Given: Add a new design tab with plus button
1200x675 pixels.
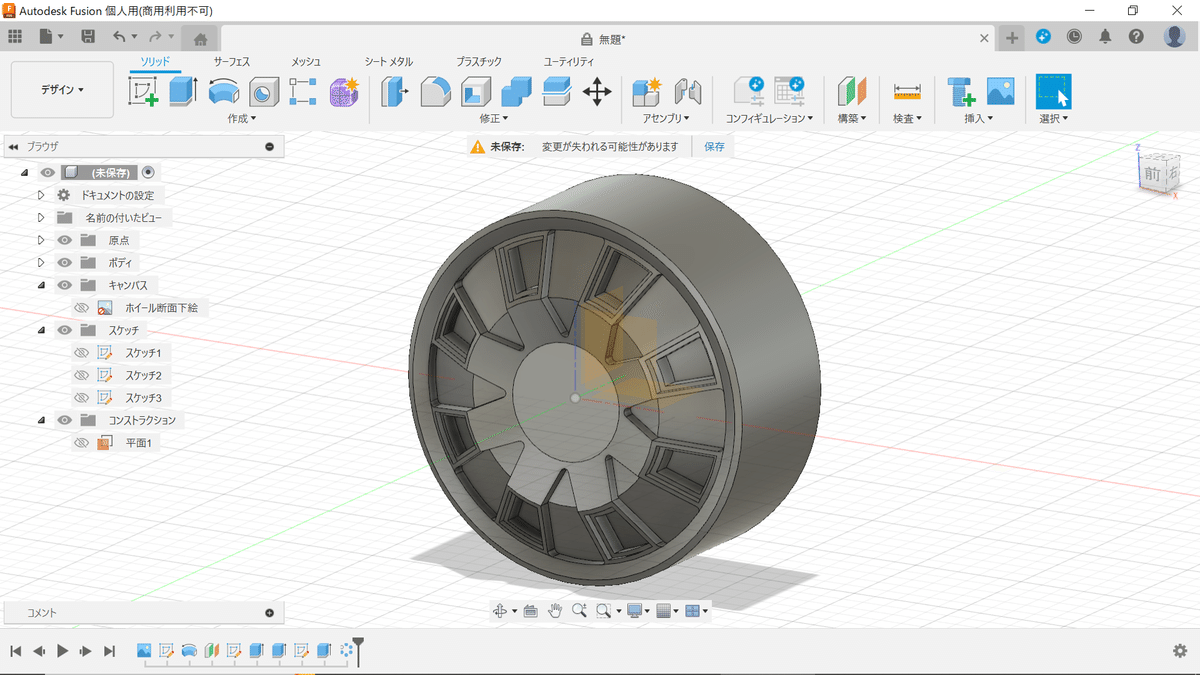Looking at the screenshot, I should (x=1012, y=38).
